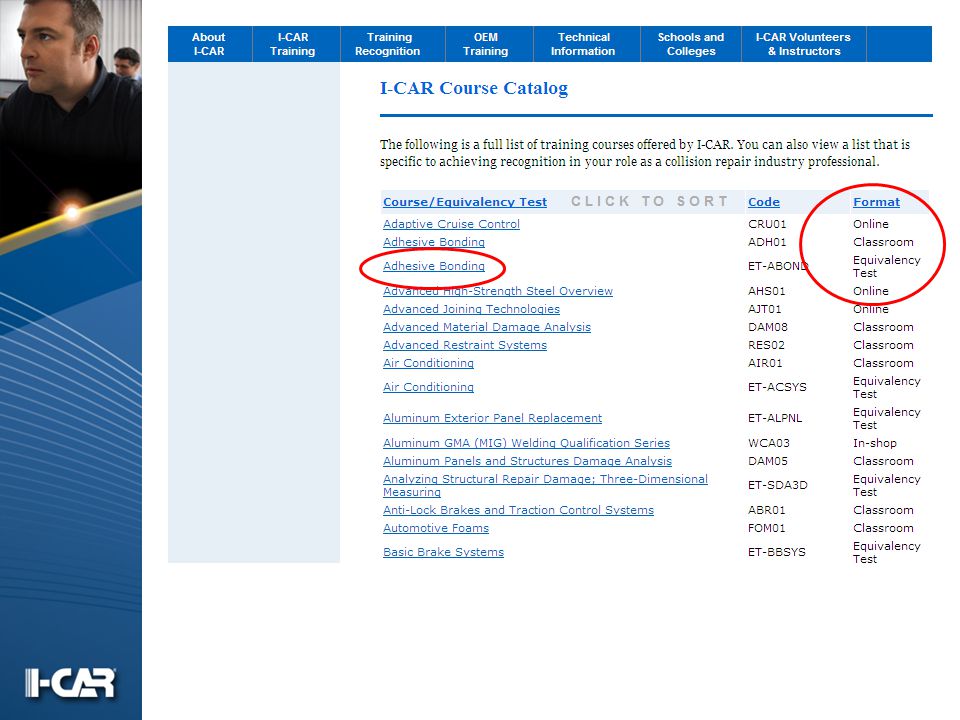Sort the catalog by the Code column
This screenshot has width=960, height=720.
tap(763, 202)
